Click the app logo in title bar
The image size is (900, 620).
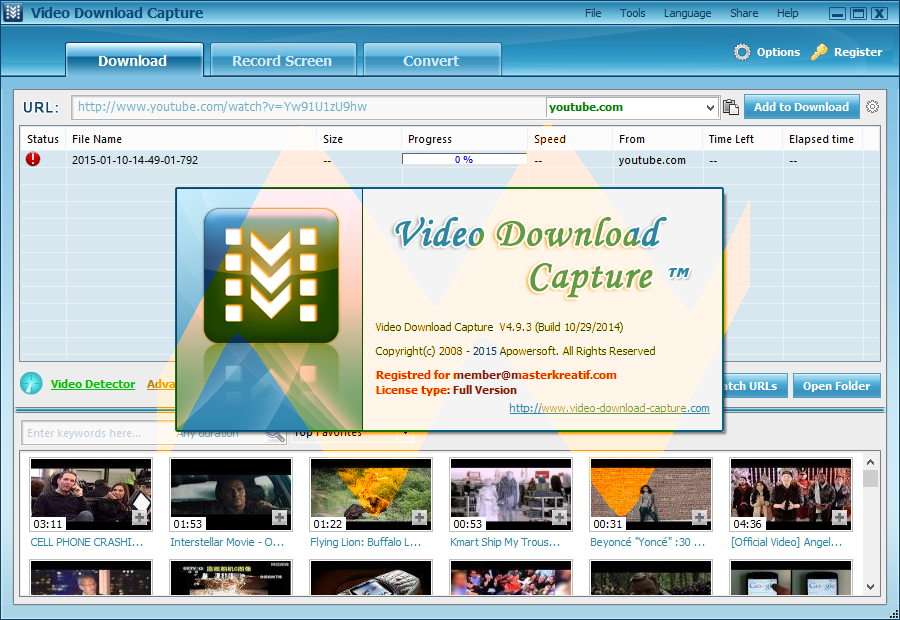[x=13, y=13]
